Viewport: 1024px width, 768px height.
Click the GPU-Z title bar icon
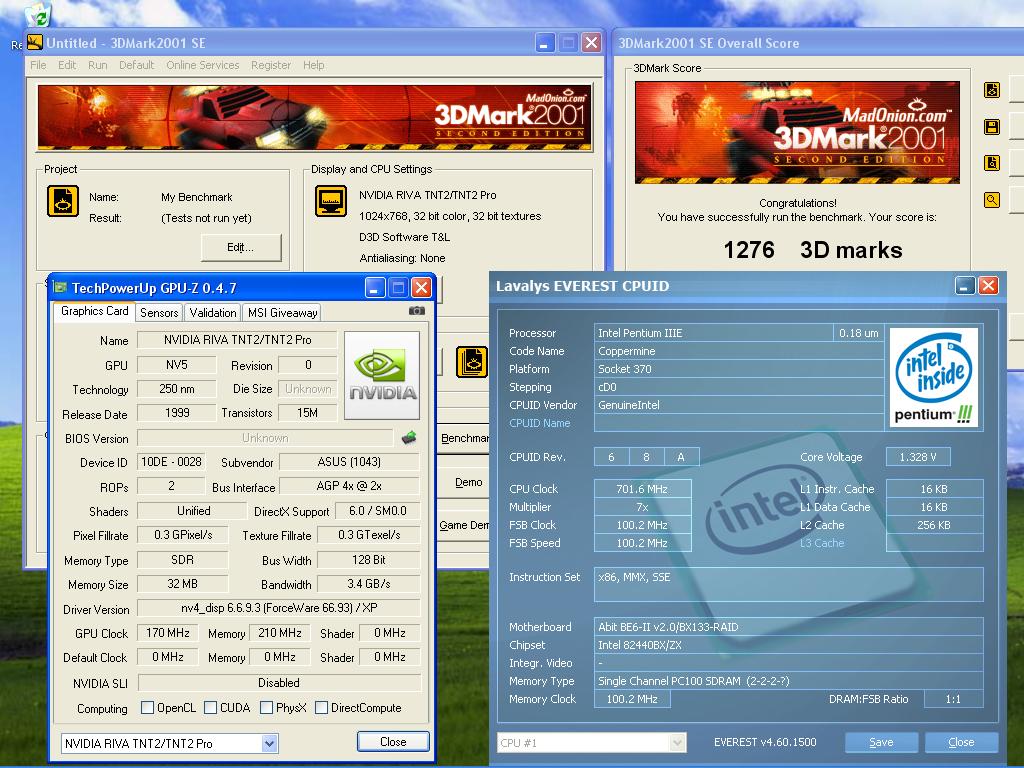[x=60, y=287]
